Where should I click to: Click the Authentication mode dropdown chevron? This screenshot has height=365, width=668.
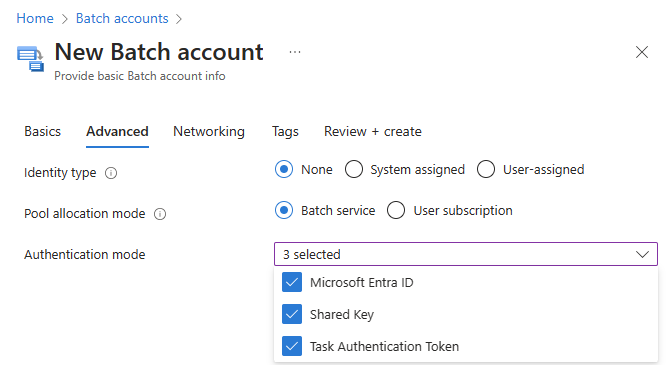click(x=642, y=255)
